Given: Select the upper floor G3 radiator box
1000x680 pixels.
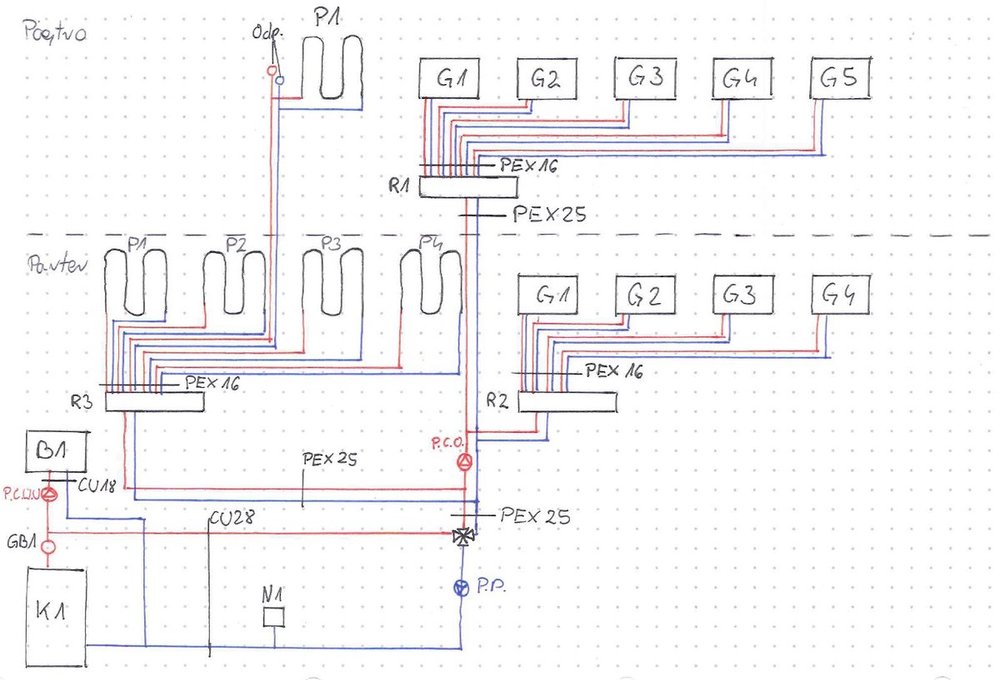Looking at the screenshot, I should point(645,77).
